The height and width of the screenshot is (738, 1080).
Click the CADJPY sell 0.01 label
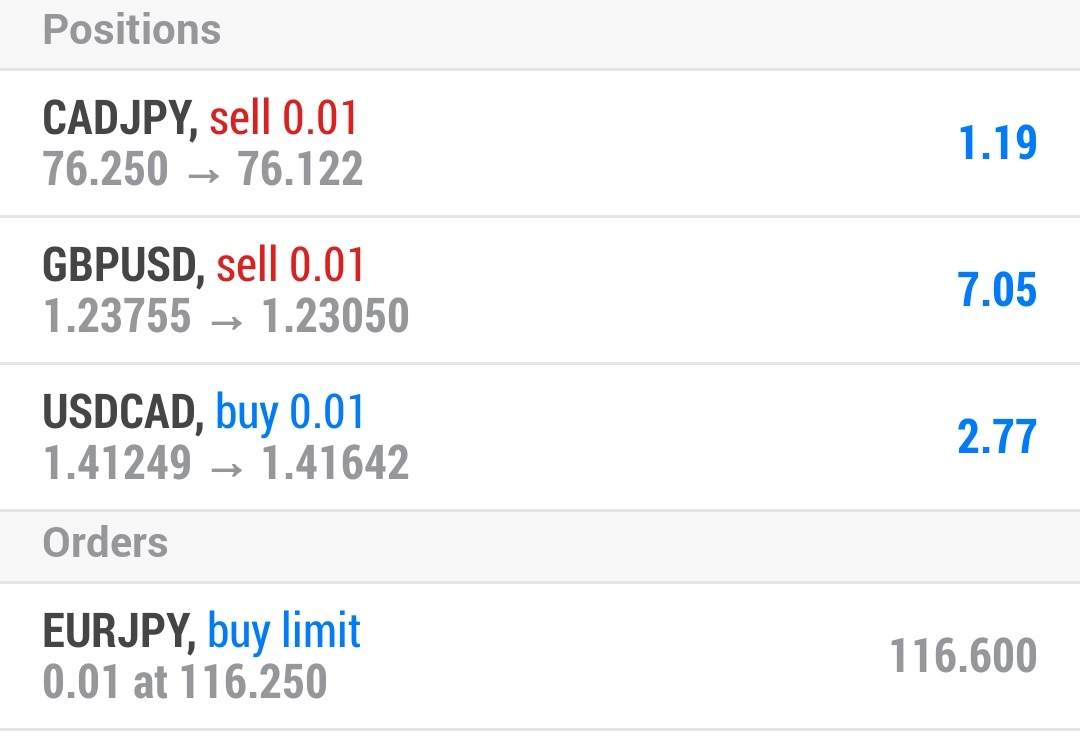[283, 119]
